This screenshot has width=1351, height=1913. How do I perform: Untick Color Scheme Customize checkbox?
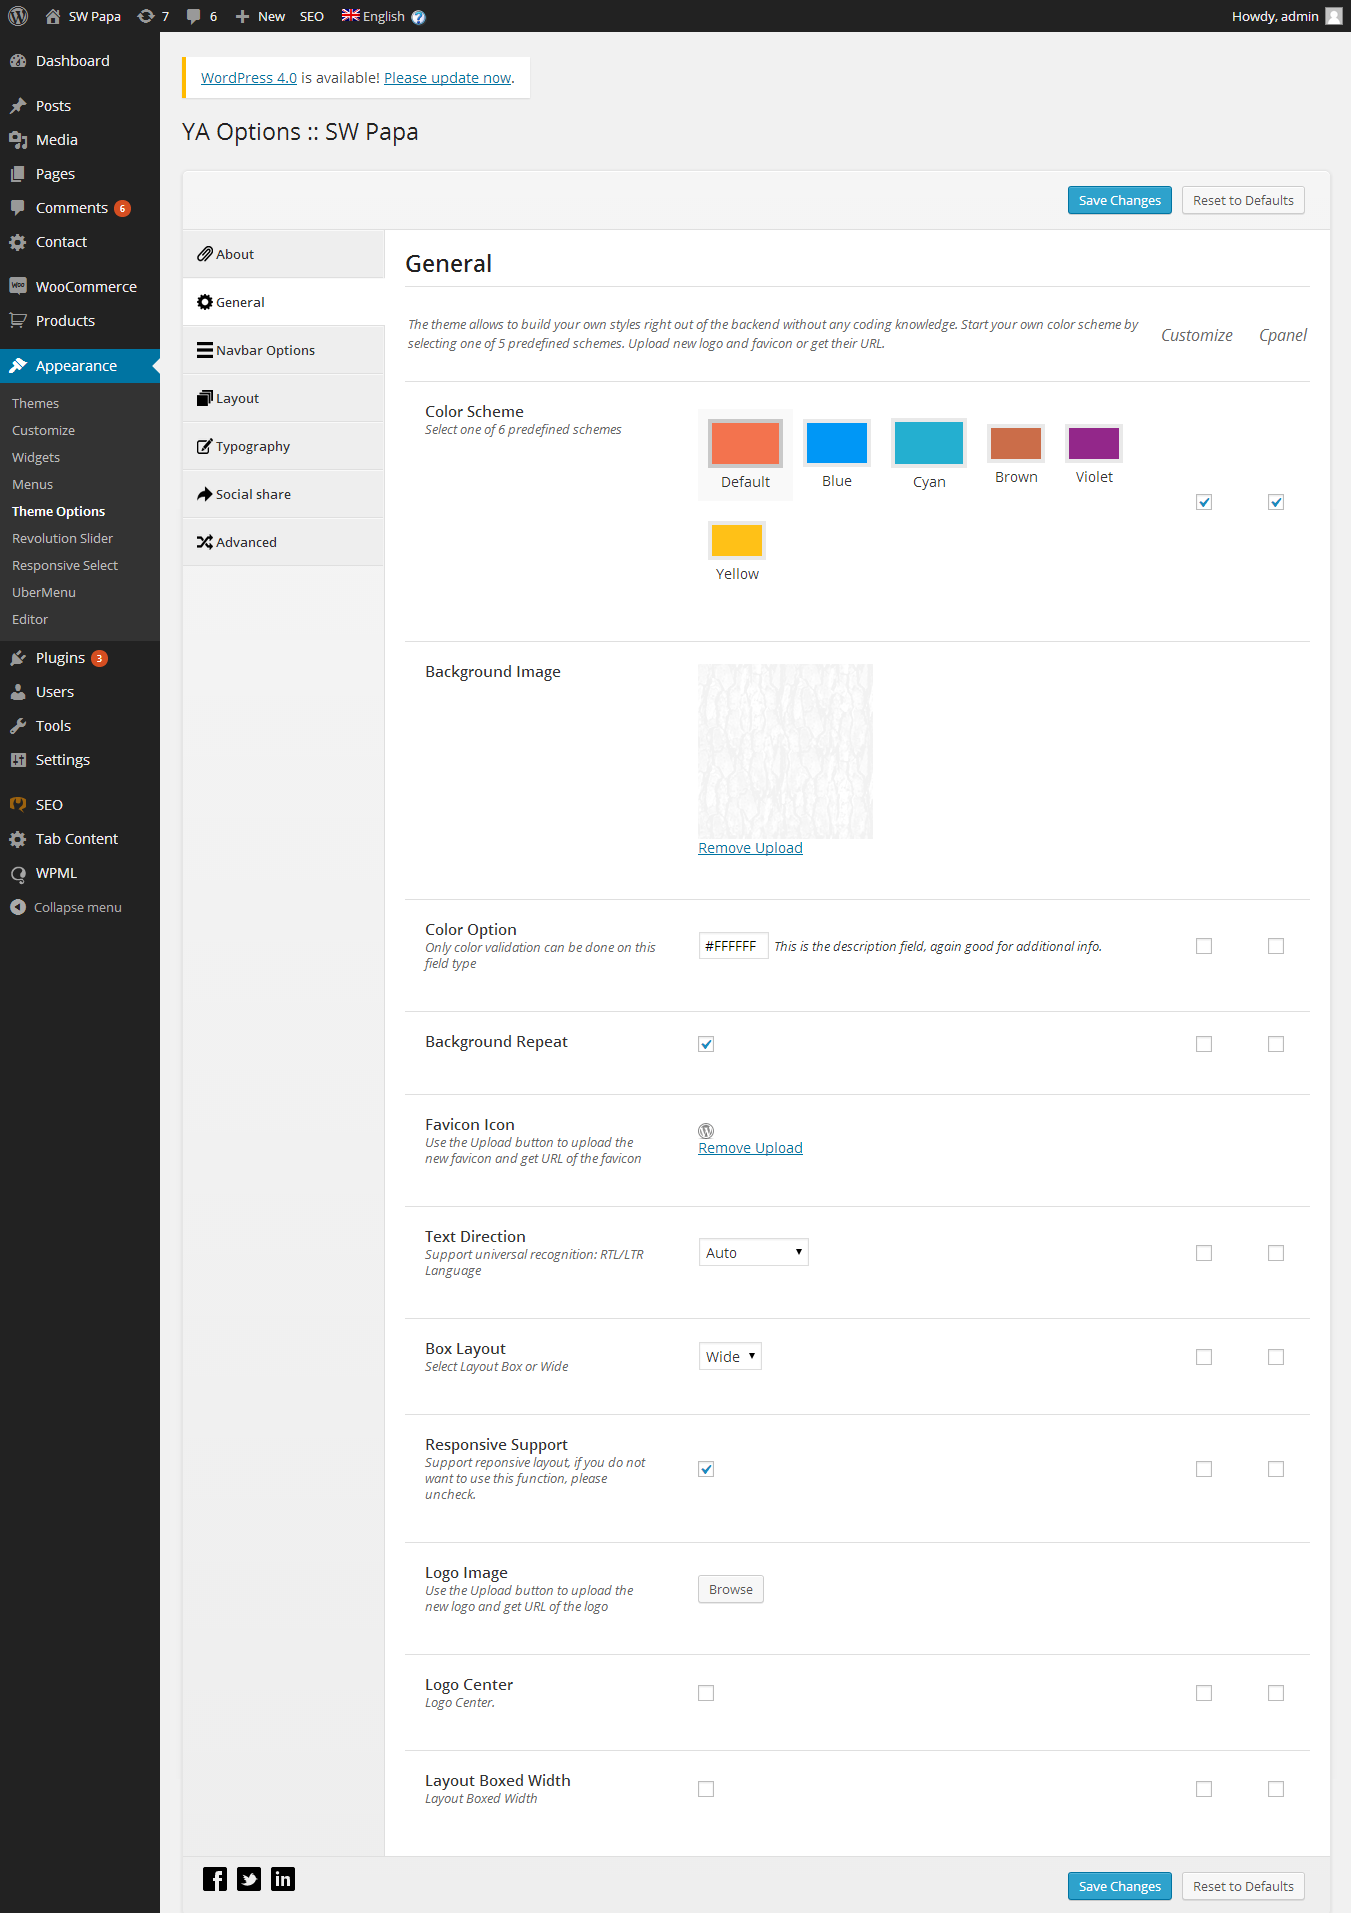pyautogui.click(x=1204, y=502)
